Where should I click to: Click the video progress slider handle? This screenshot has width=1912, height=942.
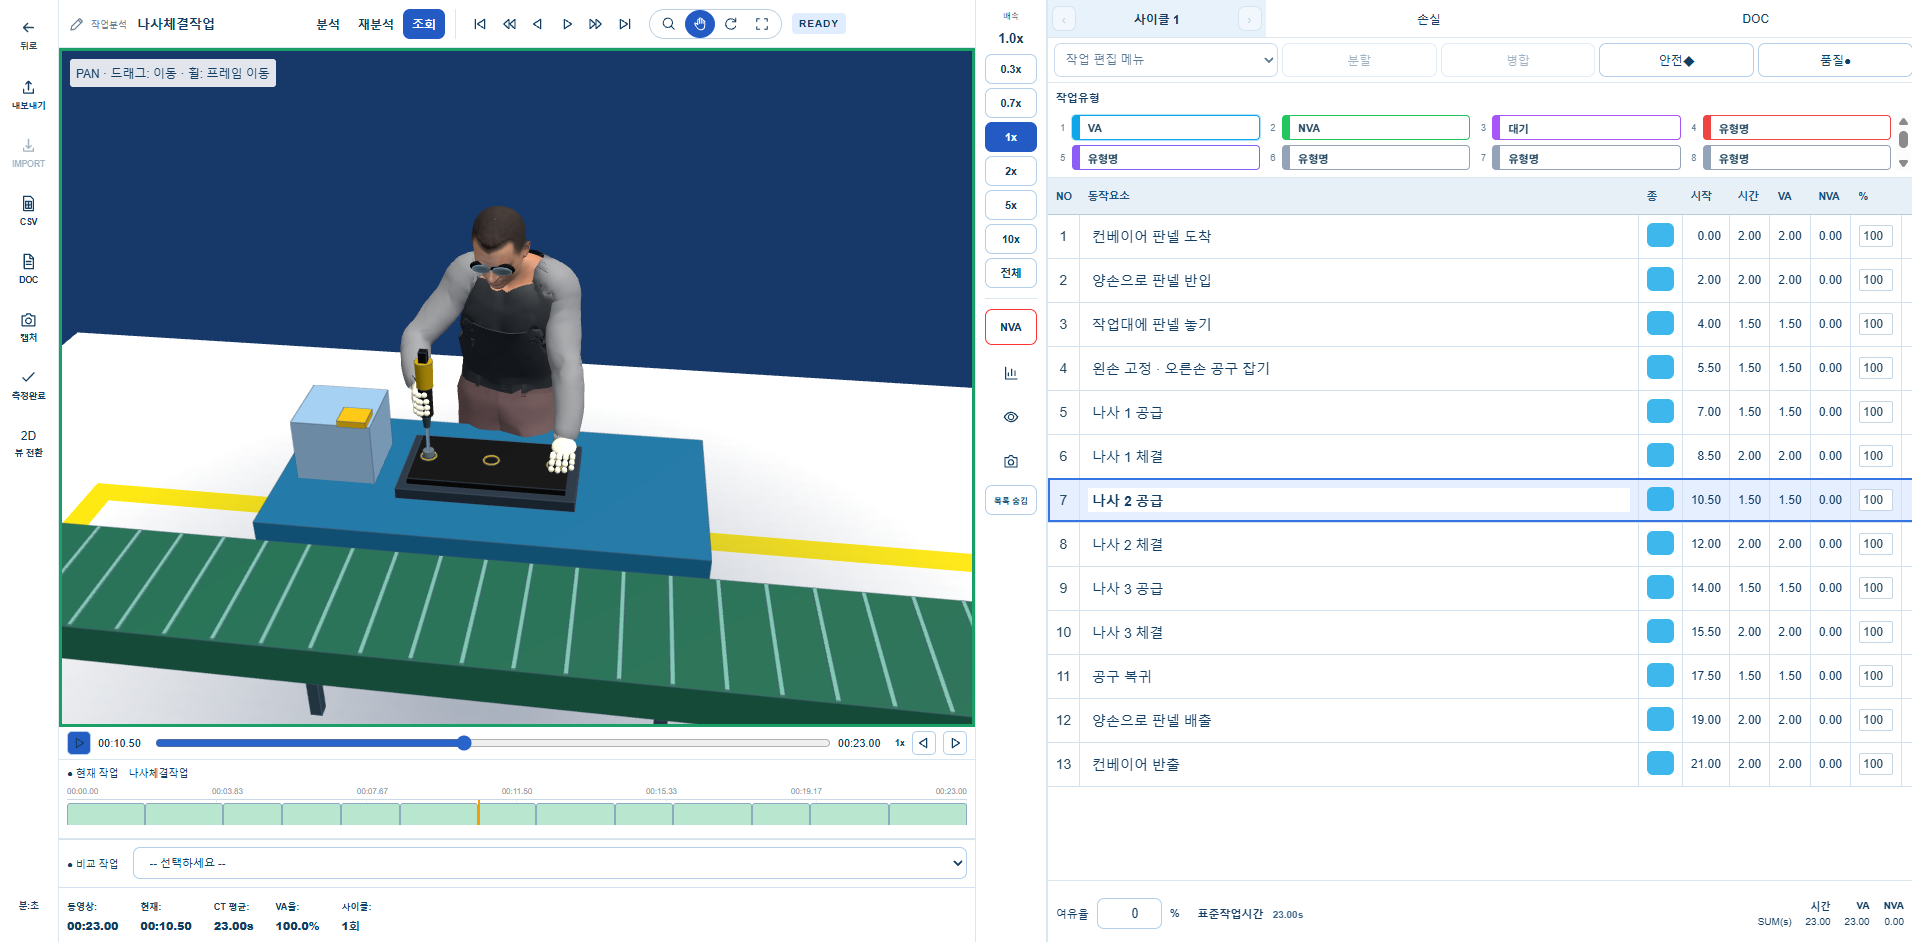pos(464,743)
